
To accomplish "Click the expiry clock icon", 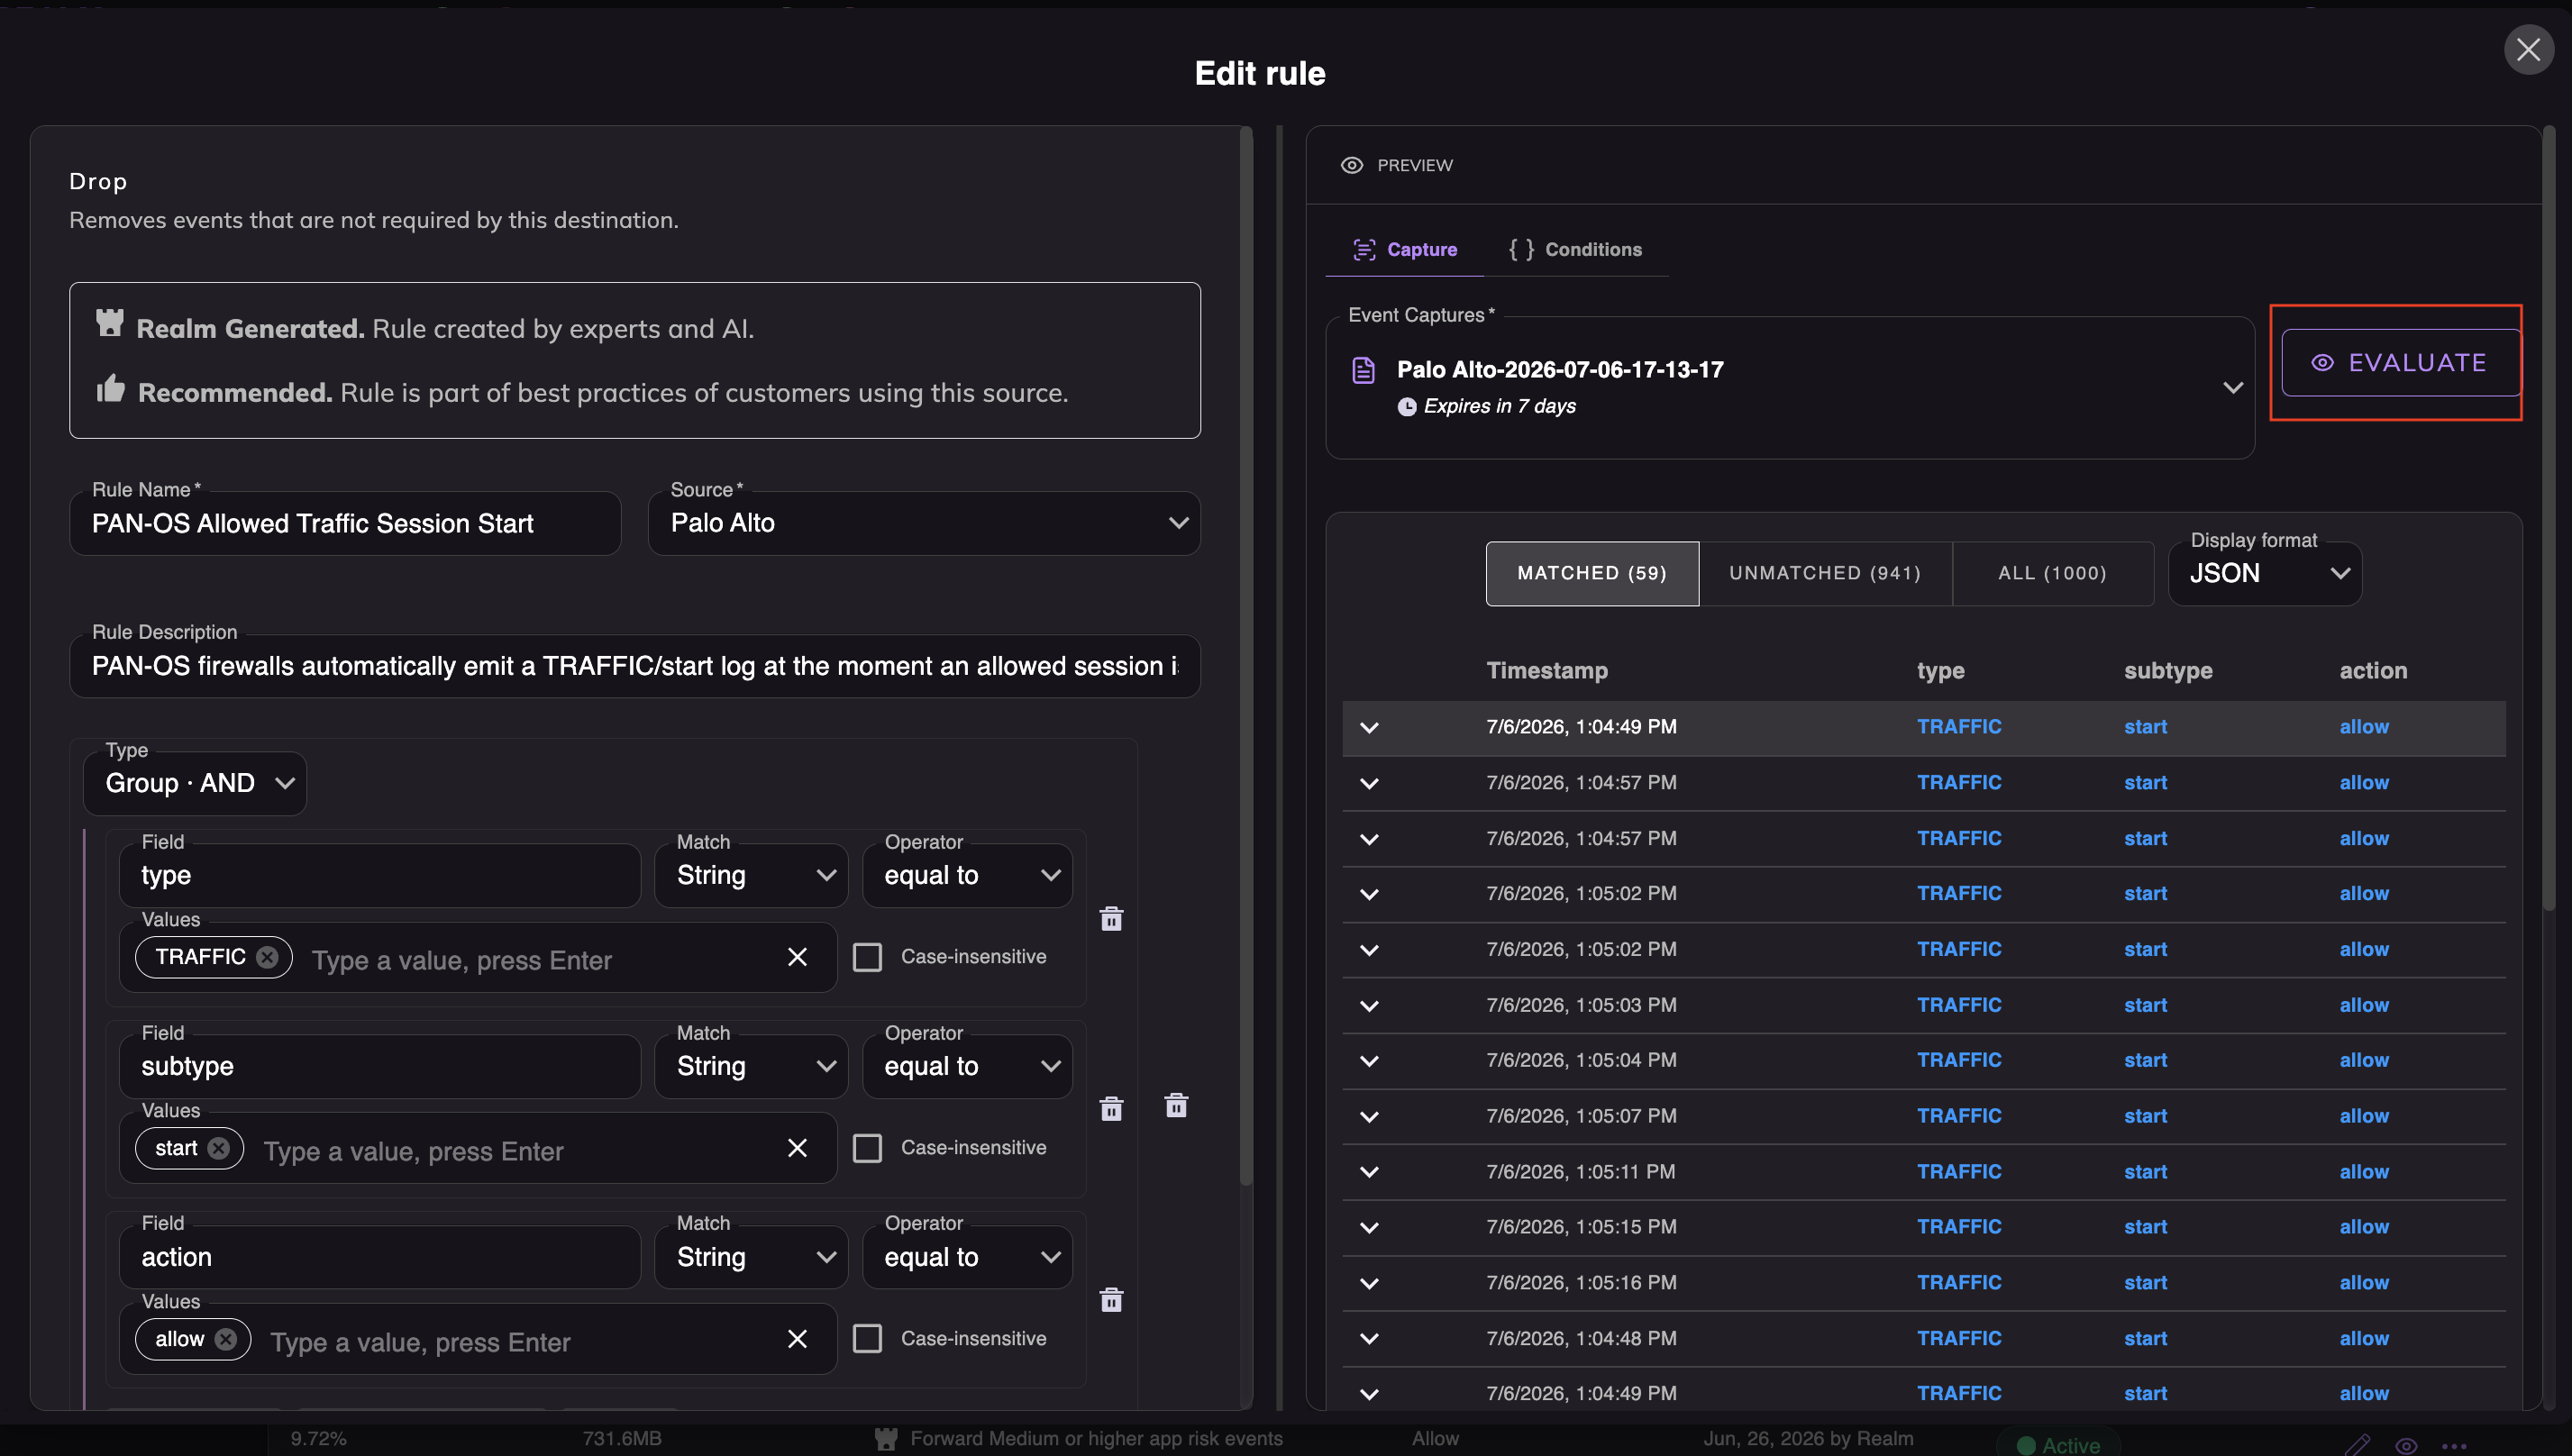I will tap(1407, 407).
